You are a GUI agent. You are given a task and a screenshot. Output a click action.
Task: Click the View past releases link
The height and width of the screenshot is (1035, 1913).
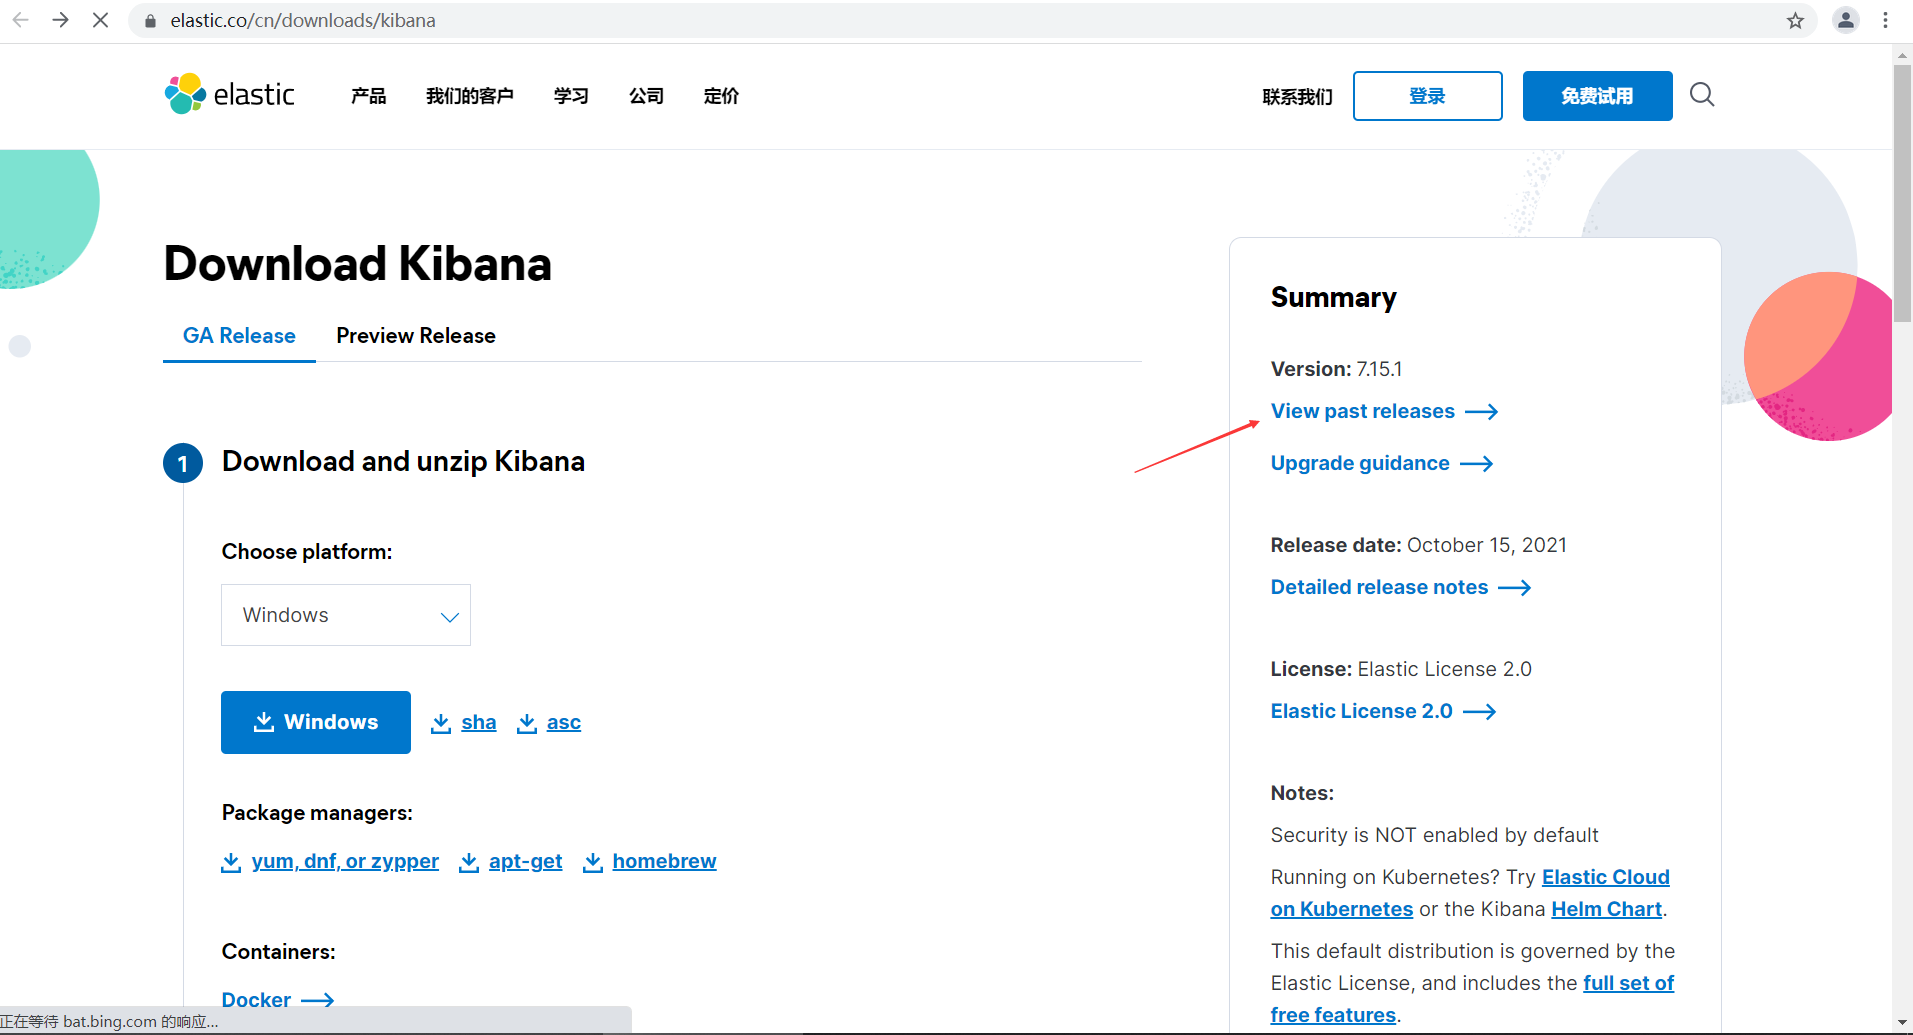pyautogui.click(x=1362, y=411)
